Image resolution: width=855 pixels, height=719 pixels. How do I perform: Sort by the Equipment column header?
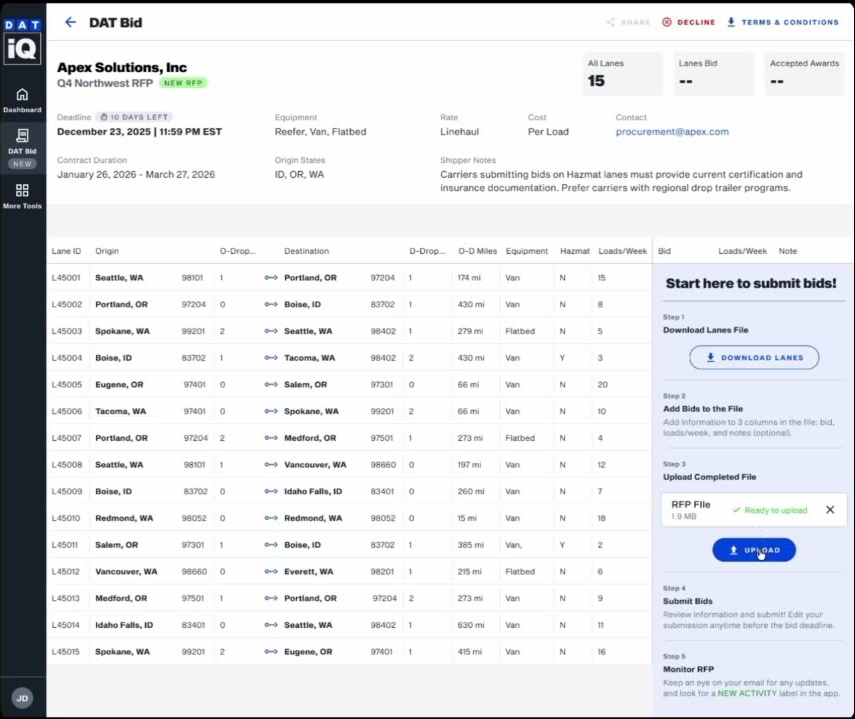pos(527,251)
